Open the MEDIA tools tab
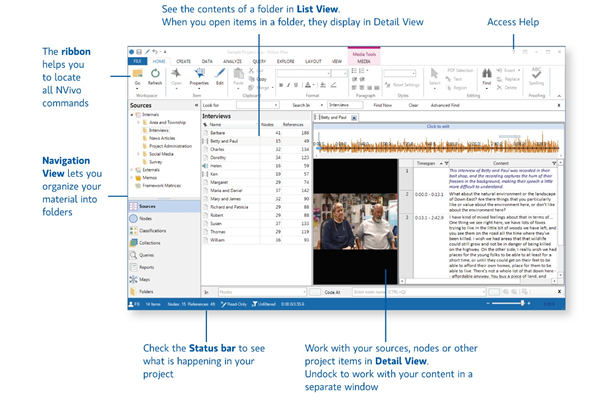The image size is (602, 411). (364, 61)
